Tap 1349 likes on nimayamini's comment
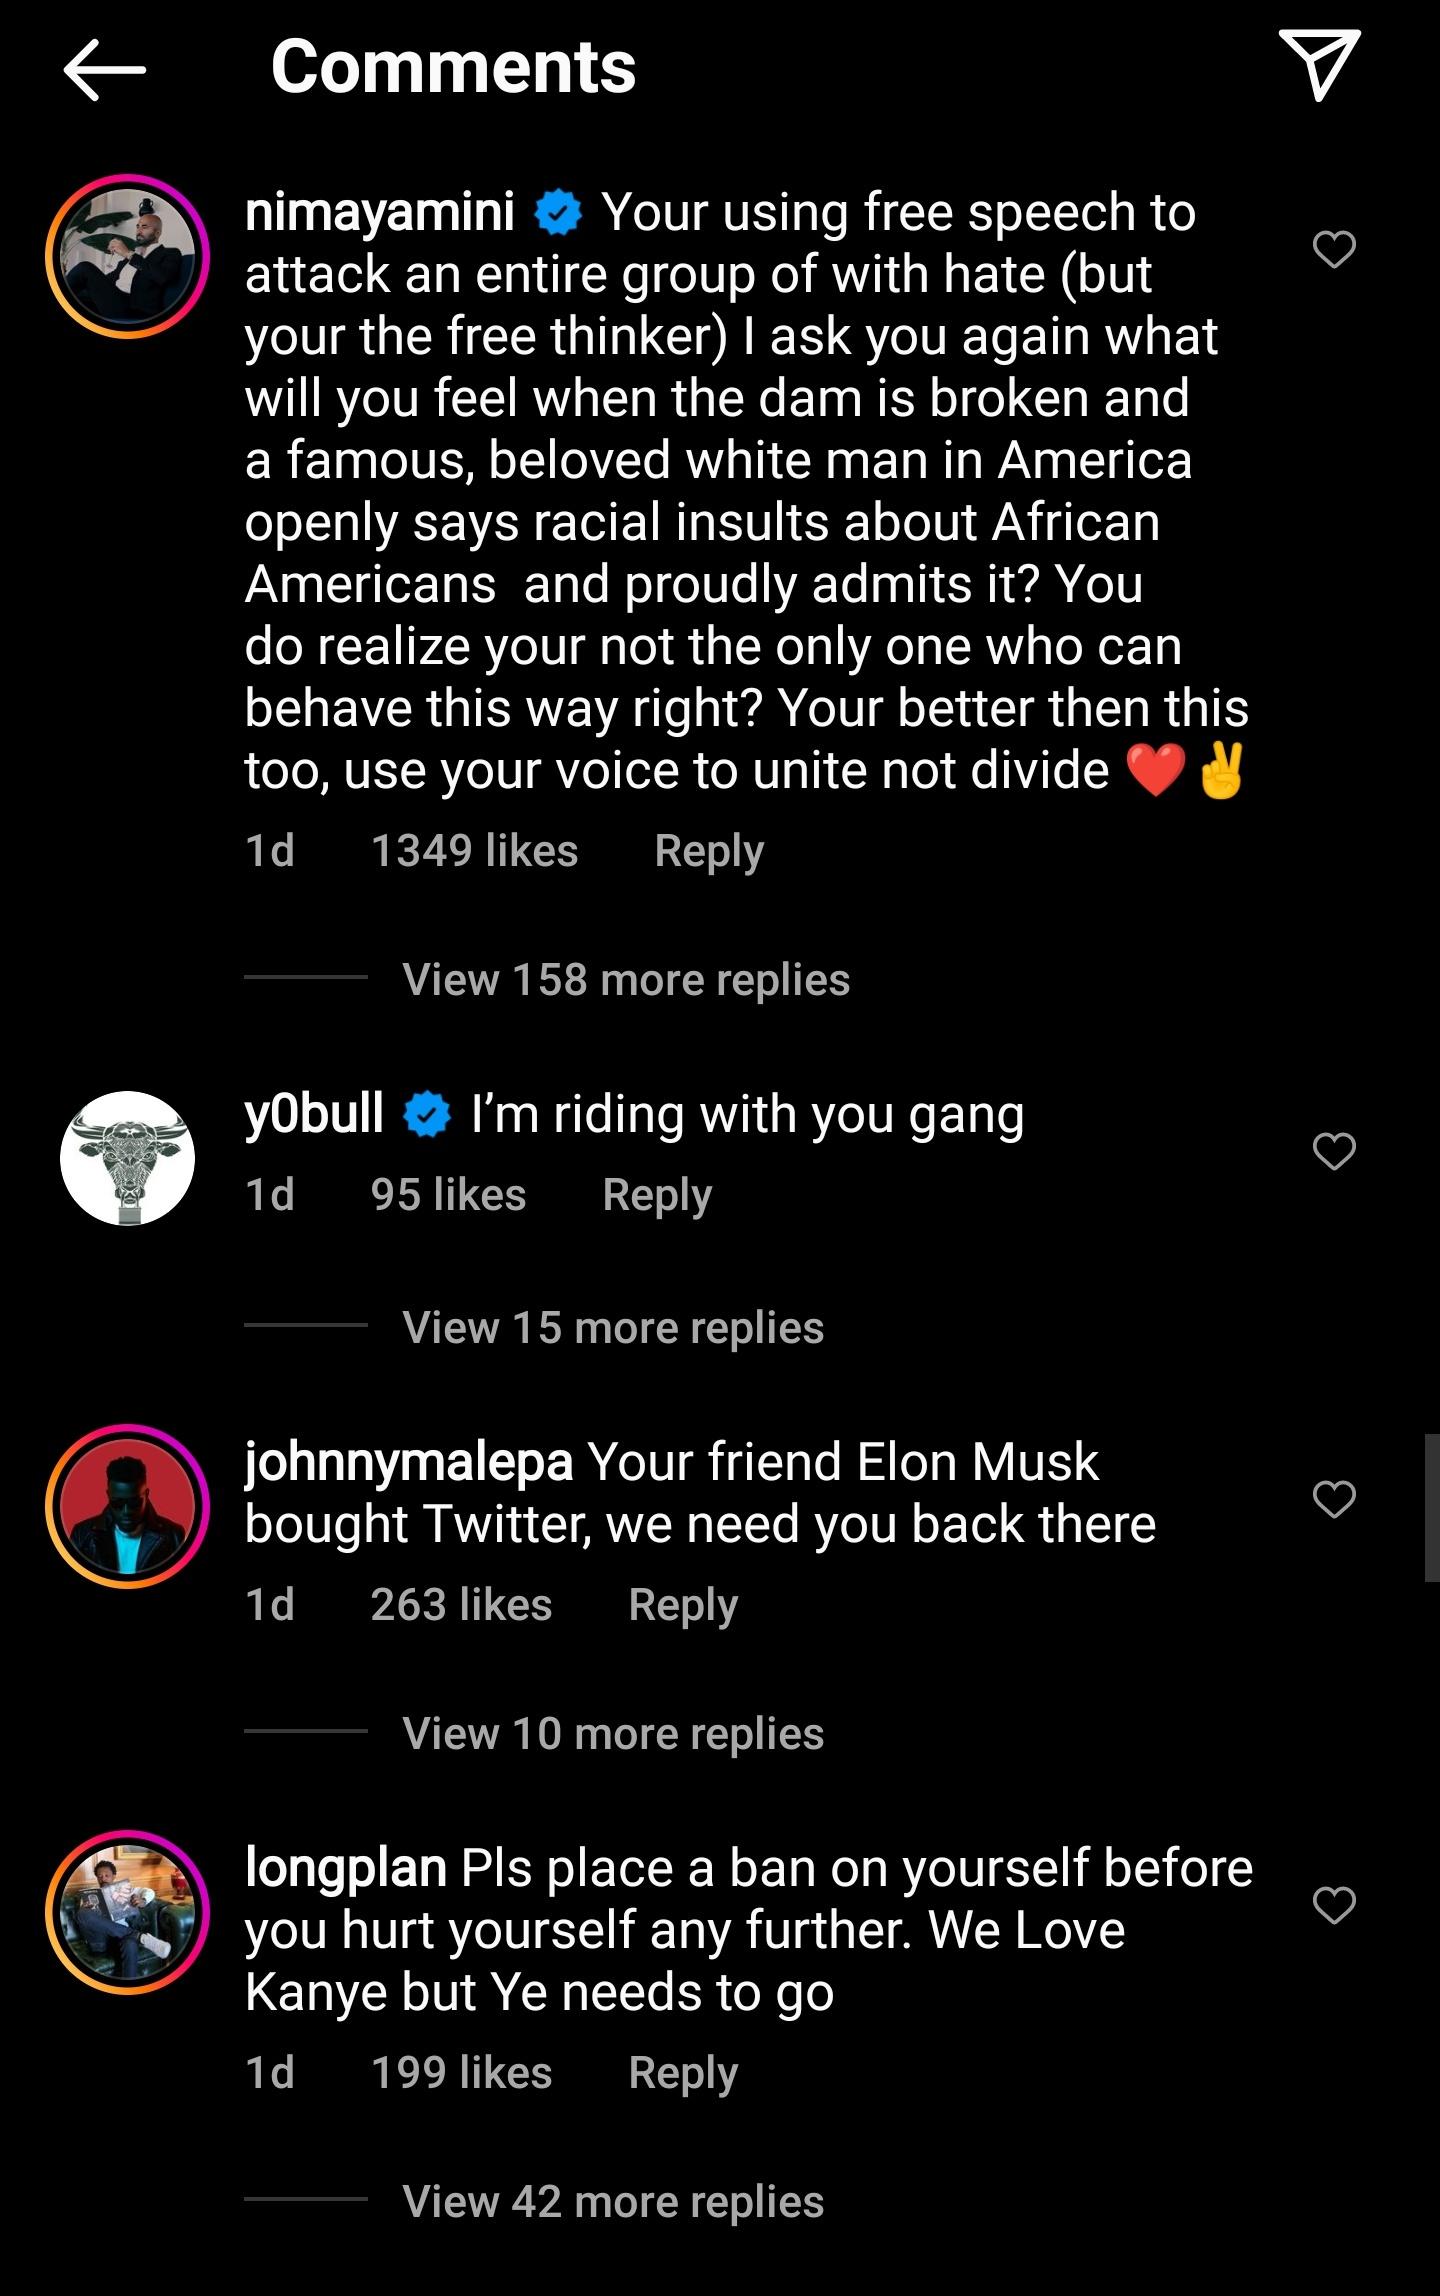The image size is (1440, 2296). click(x=472, y=851)
